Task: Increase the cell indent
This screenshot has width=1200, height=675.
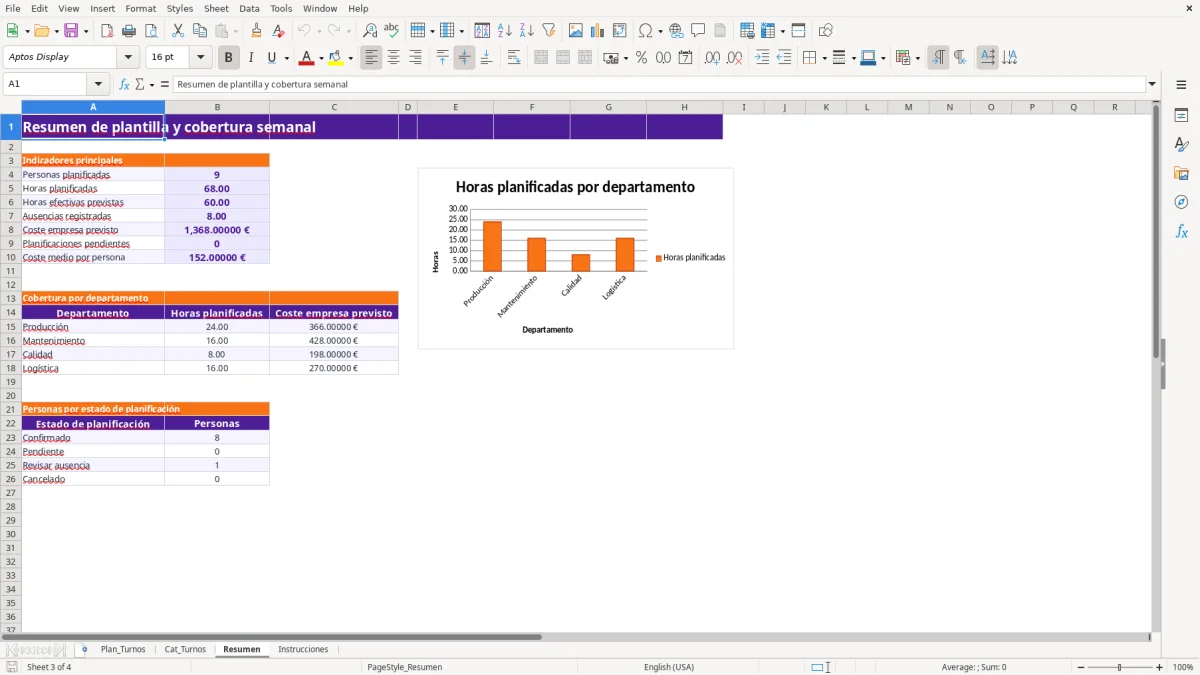Action: coord(762,58)
